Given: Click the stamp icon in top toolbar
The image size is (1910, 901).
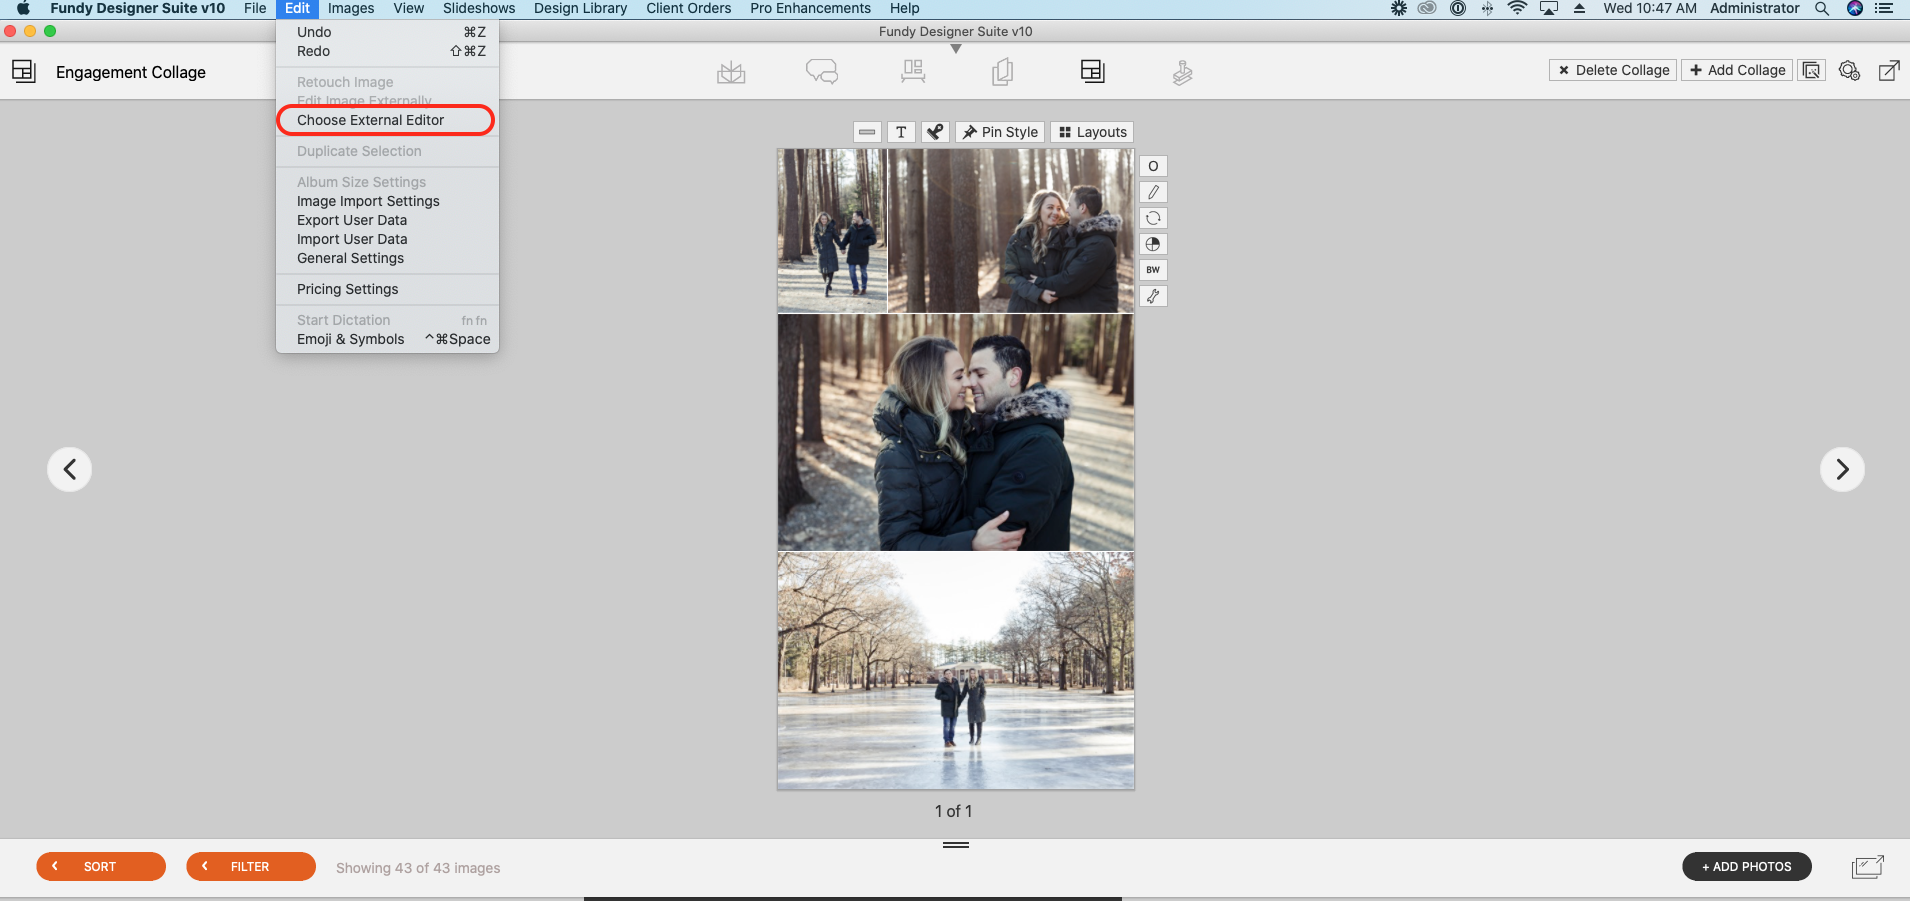Looking at the screenshot, I should (x=1183, y=72).
